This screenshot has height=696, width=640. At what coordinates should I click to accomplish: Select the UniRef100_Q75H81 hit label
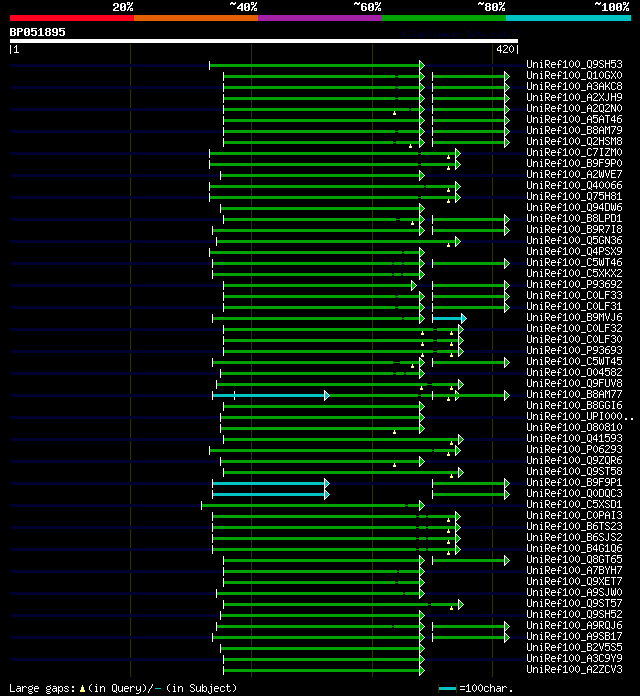point(574,197)
